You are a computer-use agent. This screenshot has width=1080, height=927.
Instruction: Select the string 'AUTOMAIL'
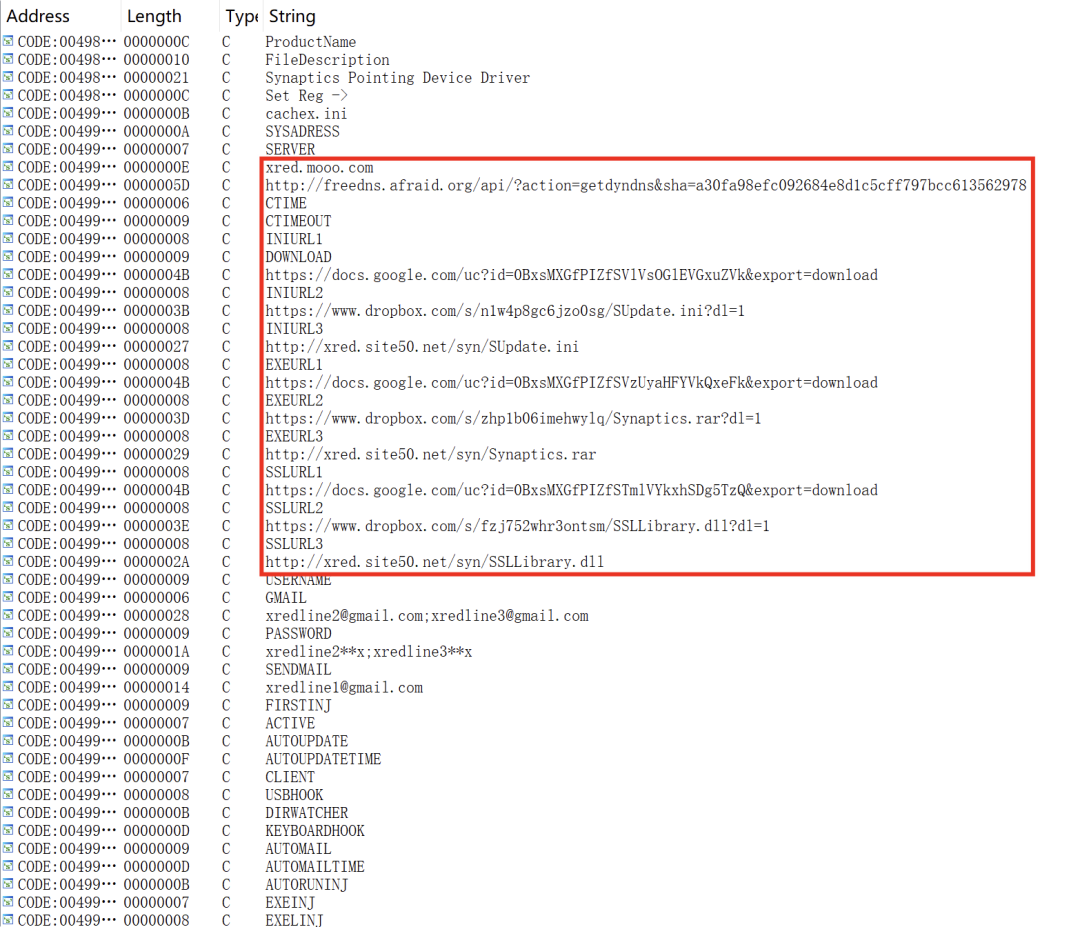point(298,848)
